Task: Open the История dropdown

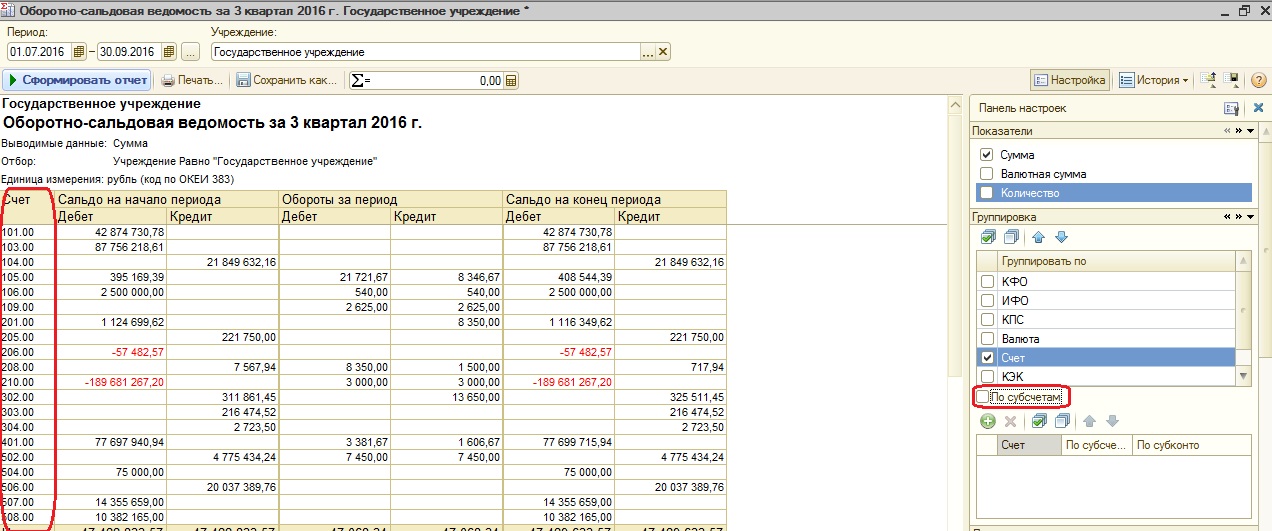Action: pos(1153,80)
